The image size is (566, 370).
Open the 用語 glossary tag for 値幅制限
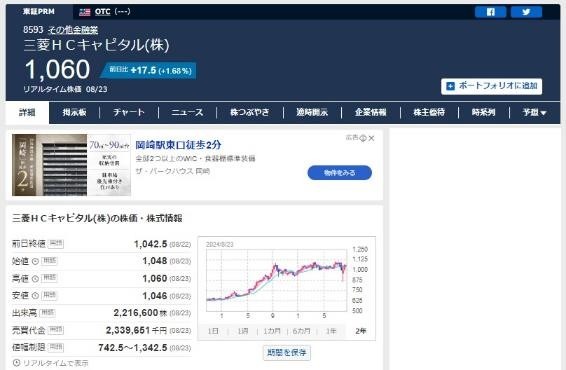(x=56, y=347)
